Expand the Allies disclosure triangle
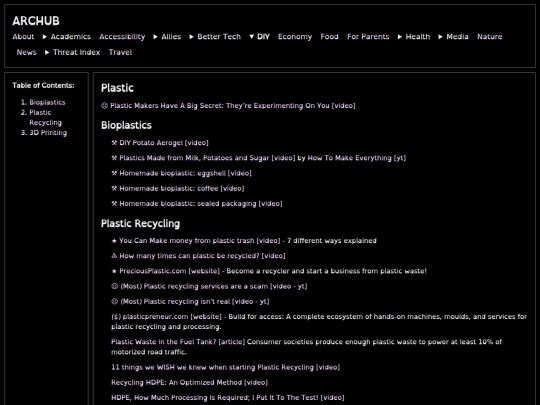 pos(155,37)
